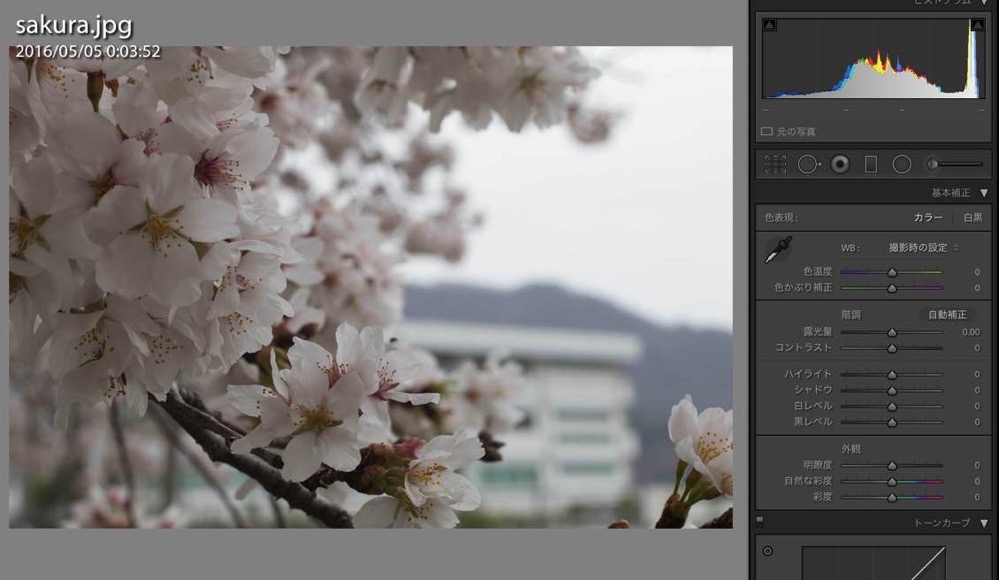
Task: Click the 元の写真 original photo indicator
Action: click(x=788, y=131)
